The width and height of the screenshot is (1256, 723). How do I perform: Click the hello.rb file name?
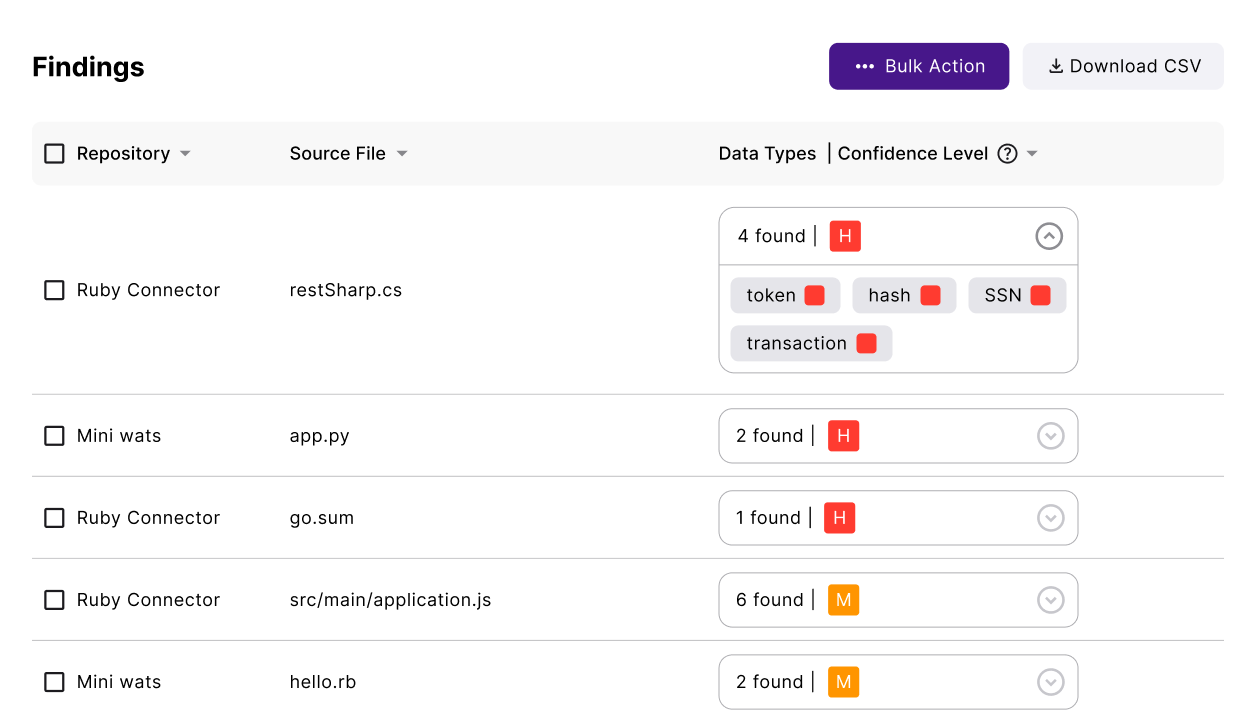(x=323, y=682)
